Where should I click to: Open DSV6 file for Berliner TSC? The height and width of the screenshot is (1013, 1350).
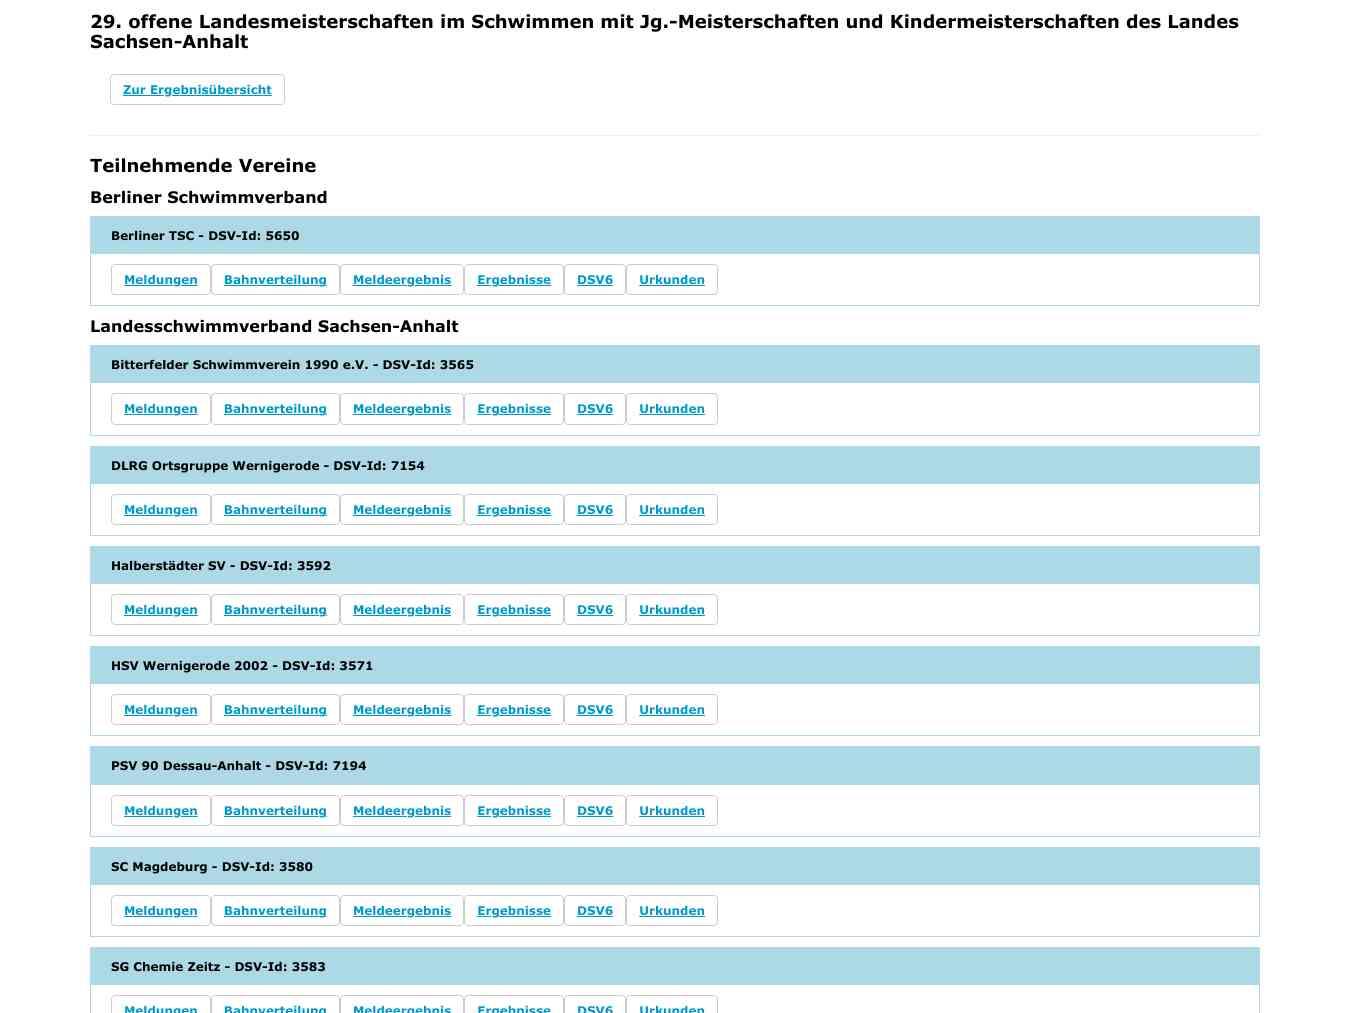pos(594,279)
